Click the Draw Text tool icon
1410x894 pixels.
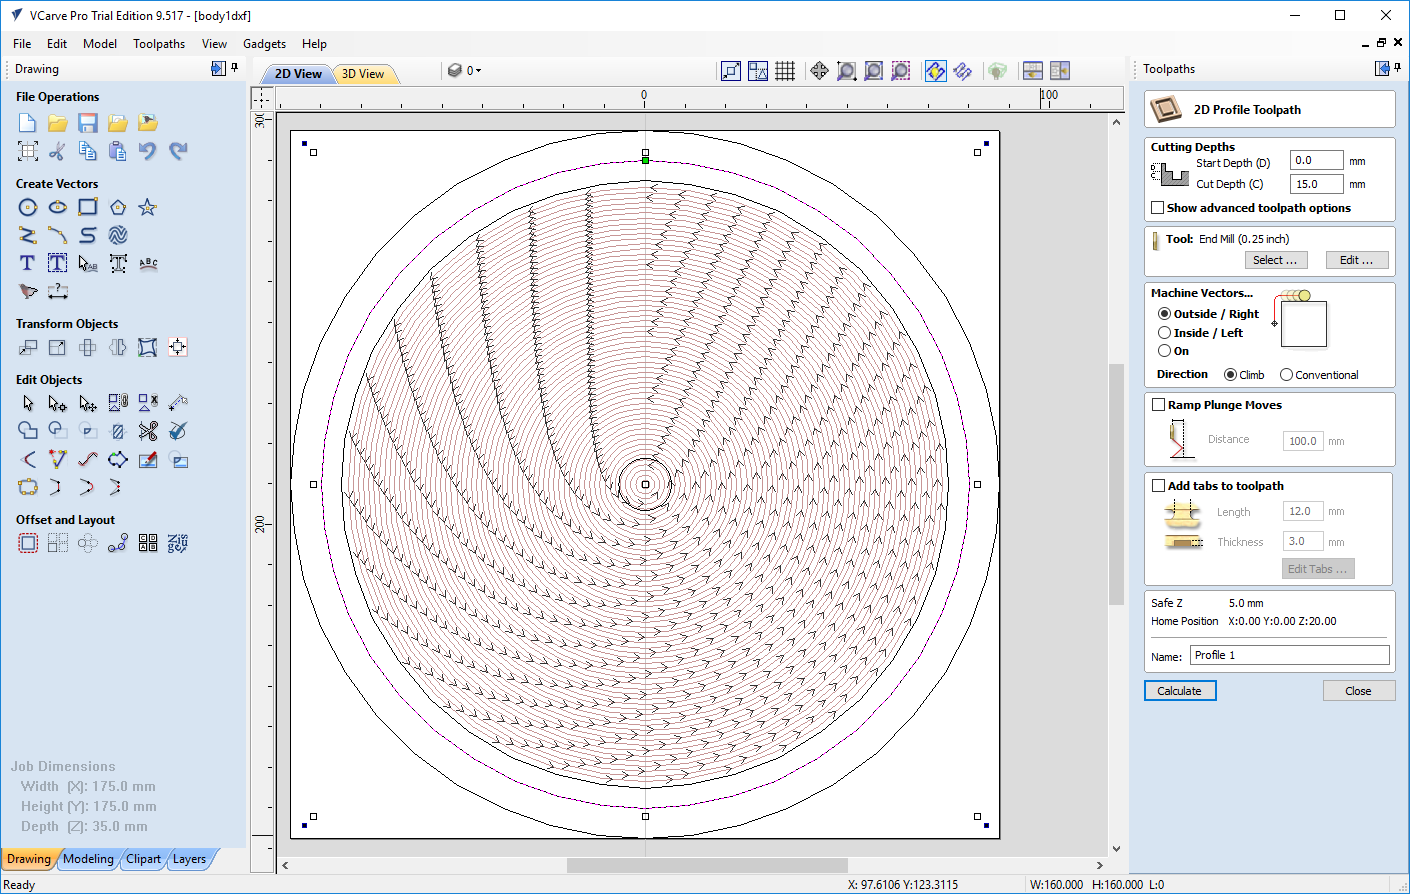(28, 263)
